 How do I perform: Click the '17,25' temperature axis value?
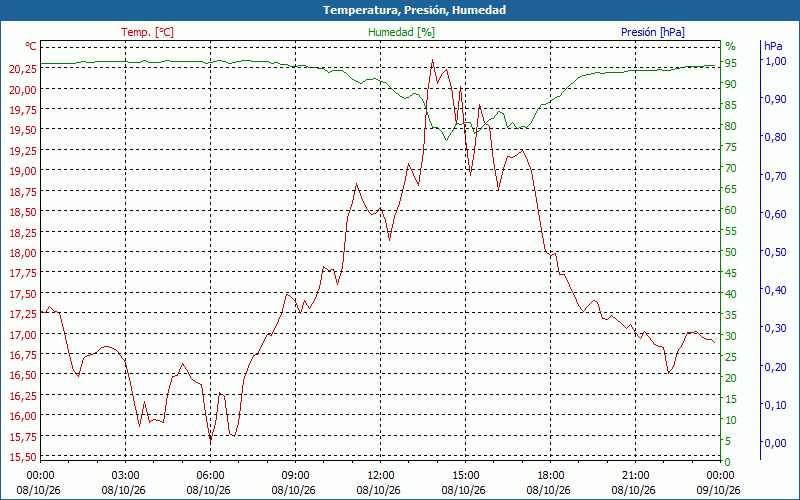tap(23, 314)
